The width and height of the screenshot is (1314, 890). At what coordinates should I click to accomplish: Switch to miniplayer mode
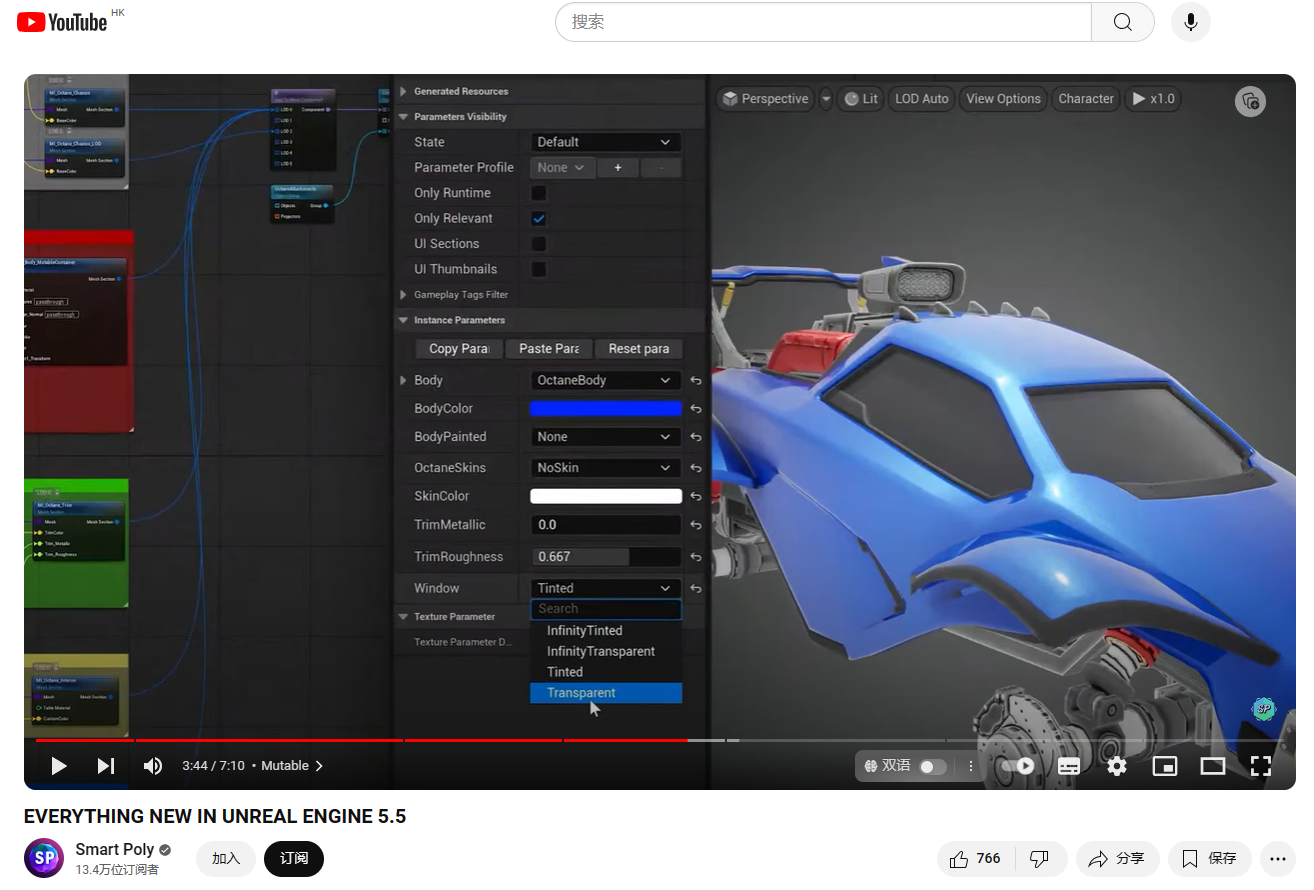tap(1165, 766)
